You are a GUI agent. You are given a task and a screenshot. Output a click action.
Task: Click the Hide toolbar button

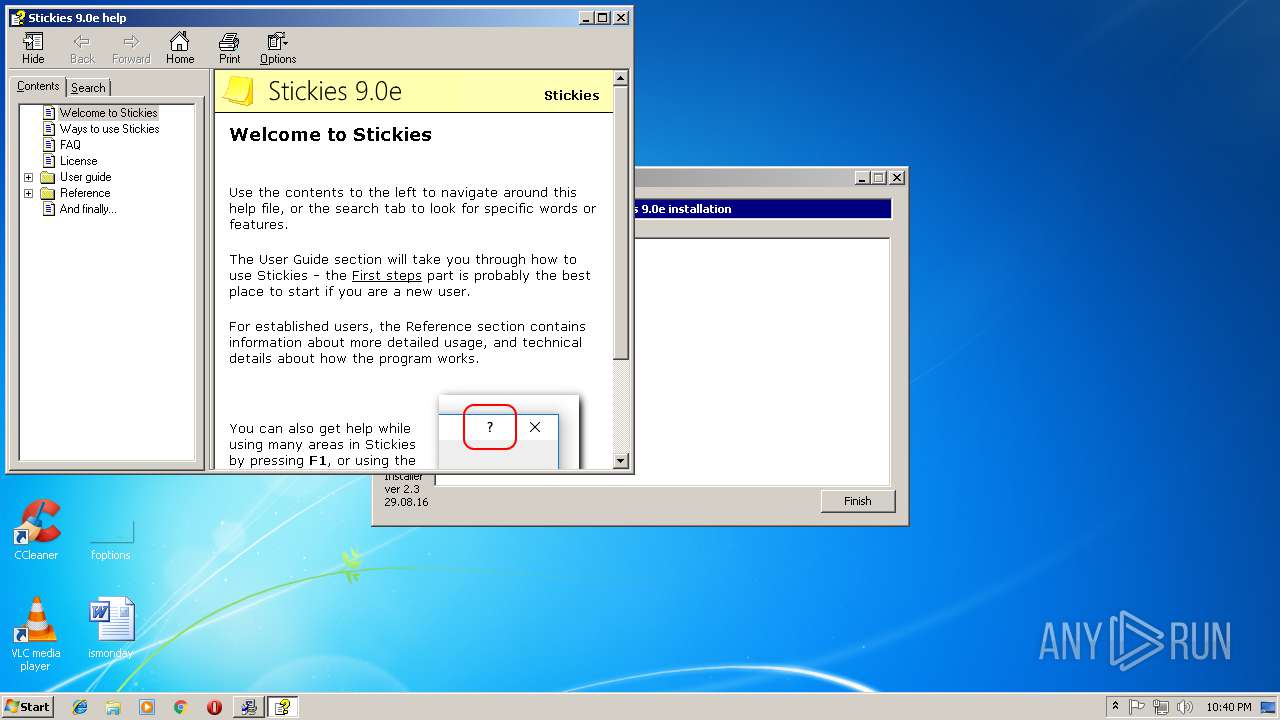pos(33,48)
